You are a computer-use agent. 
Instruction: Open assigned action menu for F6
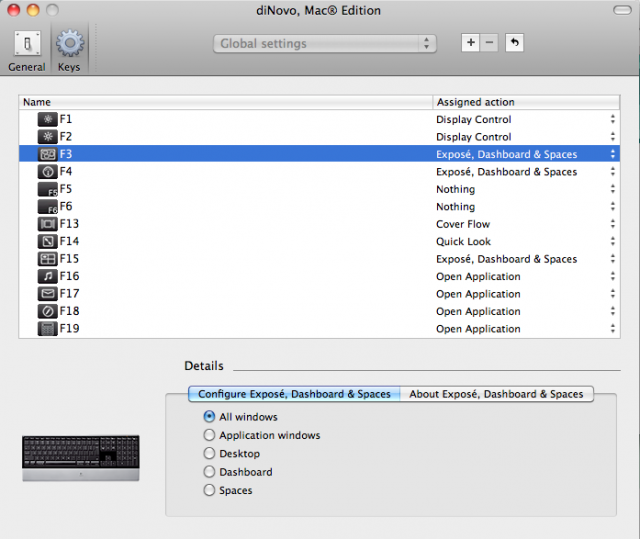point(612,206)
